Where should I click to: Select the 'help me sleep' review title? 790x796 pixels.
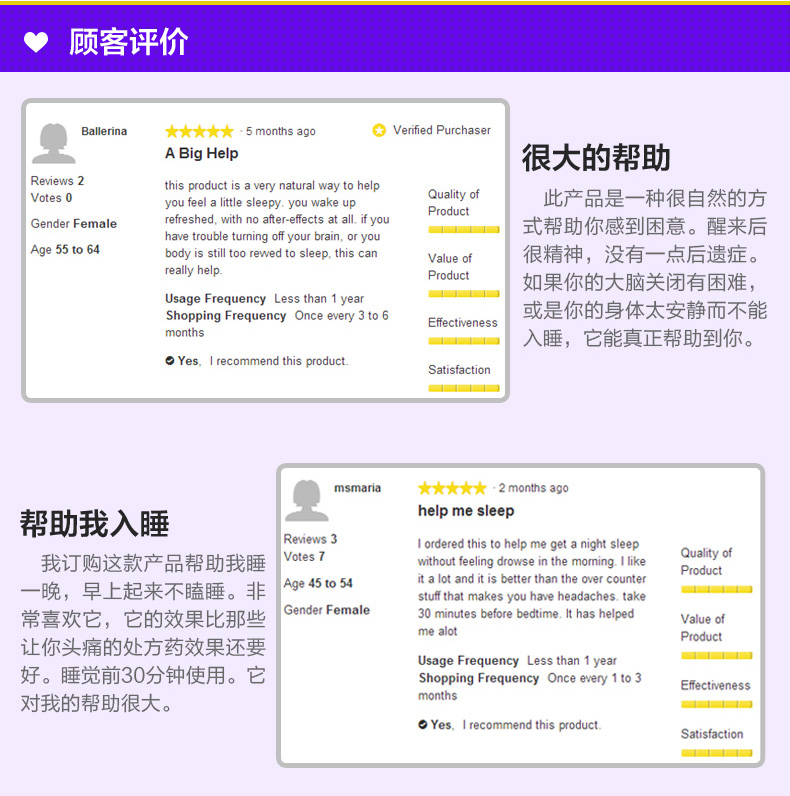[x=465, y=511]
